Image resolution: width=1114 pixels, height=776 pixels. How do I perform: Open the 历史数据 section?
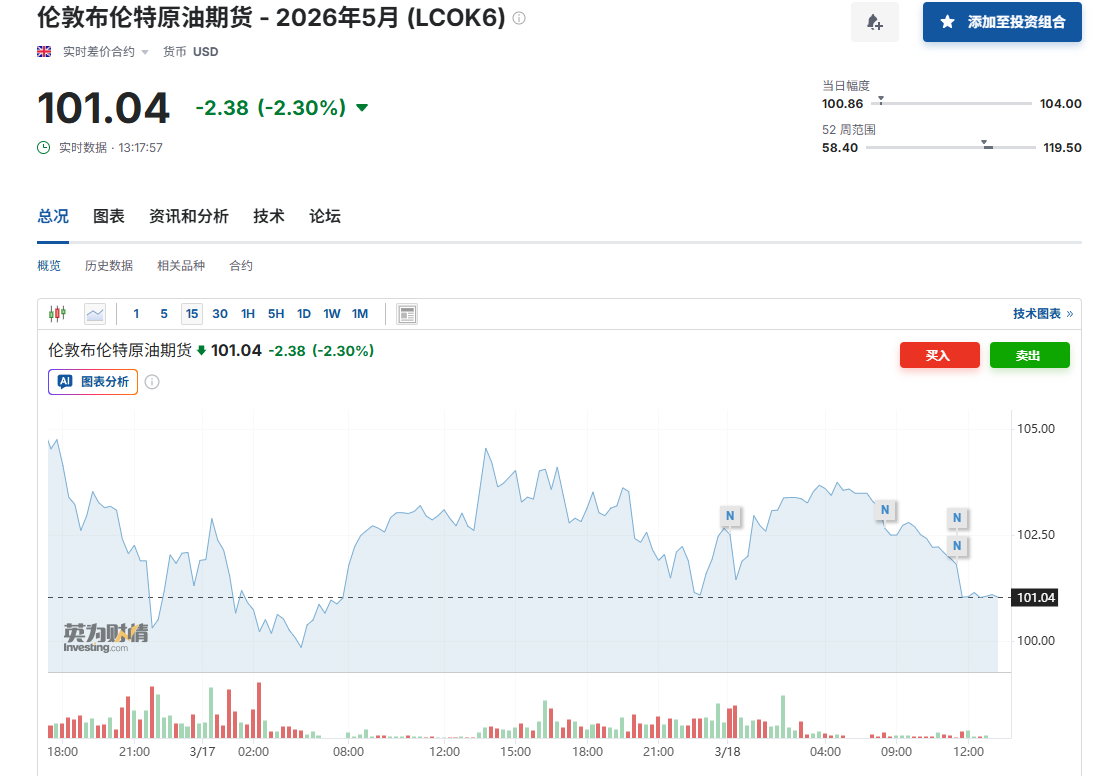tap(108, 265)
